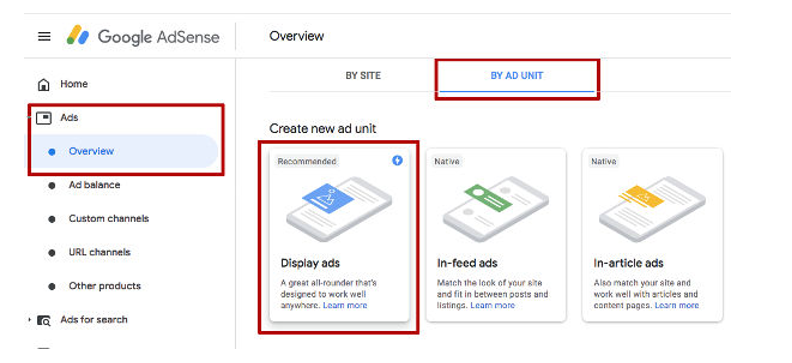Click the Ads section icon

[x=44, y=118]
